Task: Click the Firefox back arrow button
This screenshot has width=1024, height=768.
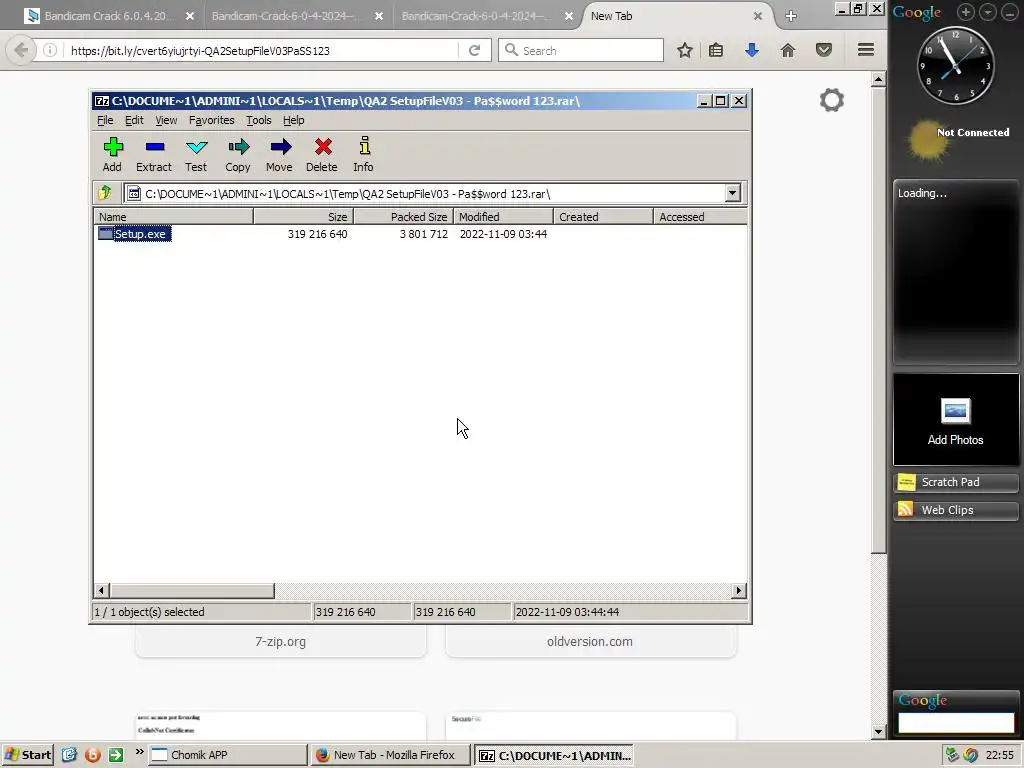Action: [x=22, y=50]
